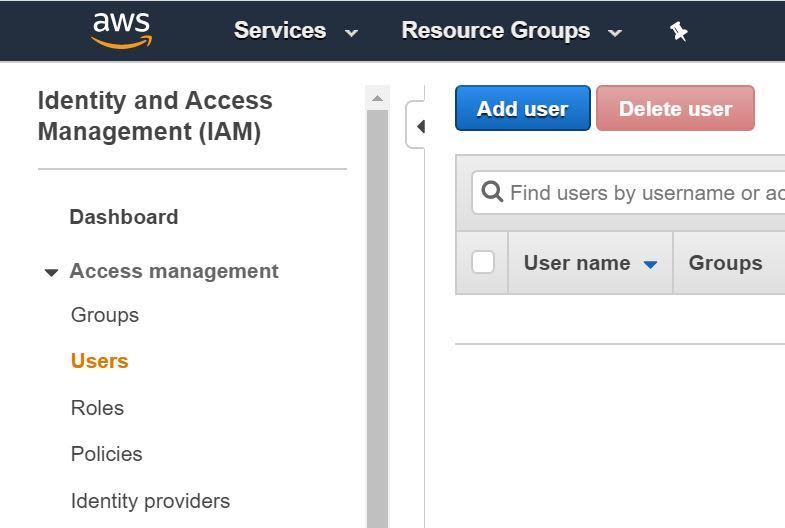The width and height of the screenshot is (785, 528).
Task: Click the Delete user button
Action: tap(675, 109)
